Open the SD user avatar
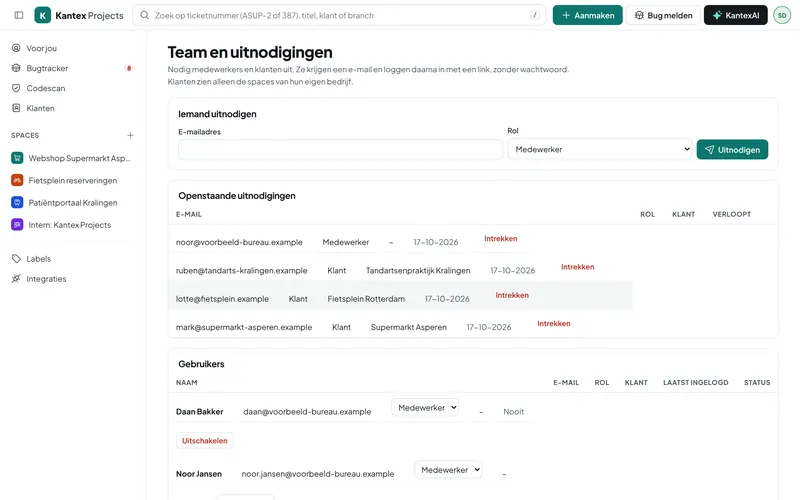Image resolution: width=800 pixels, height=500 pixels. pos(782,15)
